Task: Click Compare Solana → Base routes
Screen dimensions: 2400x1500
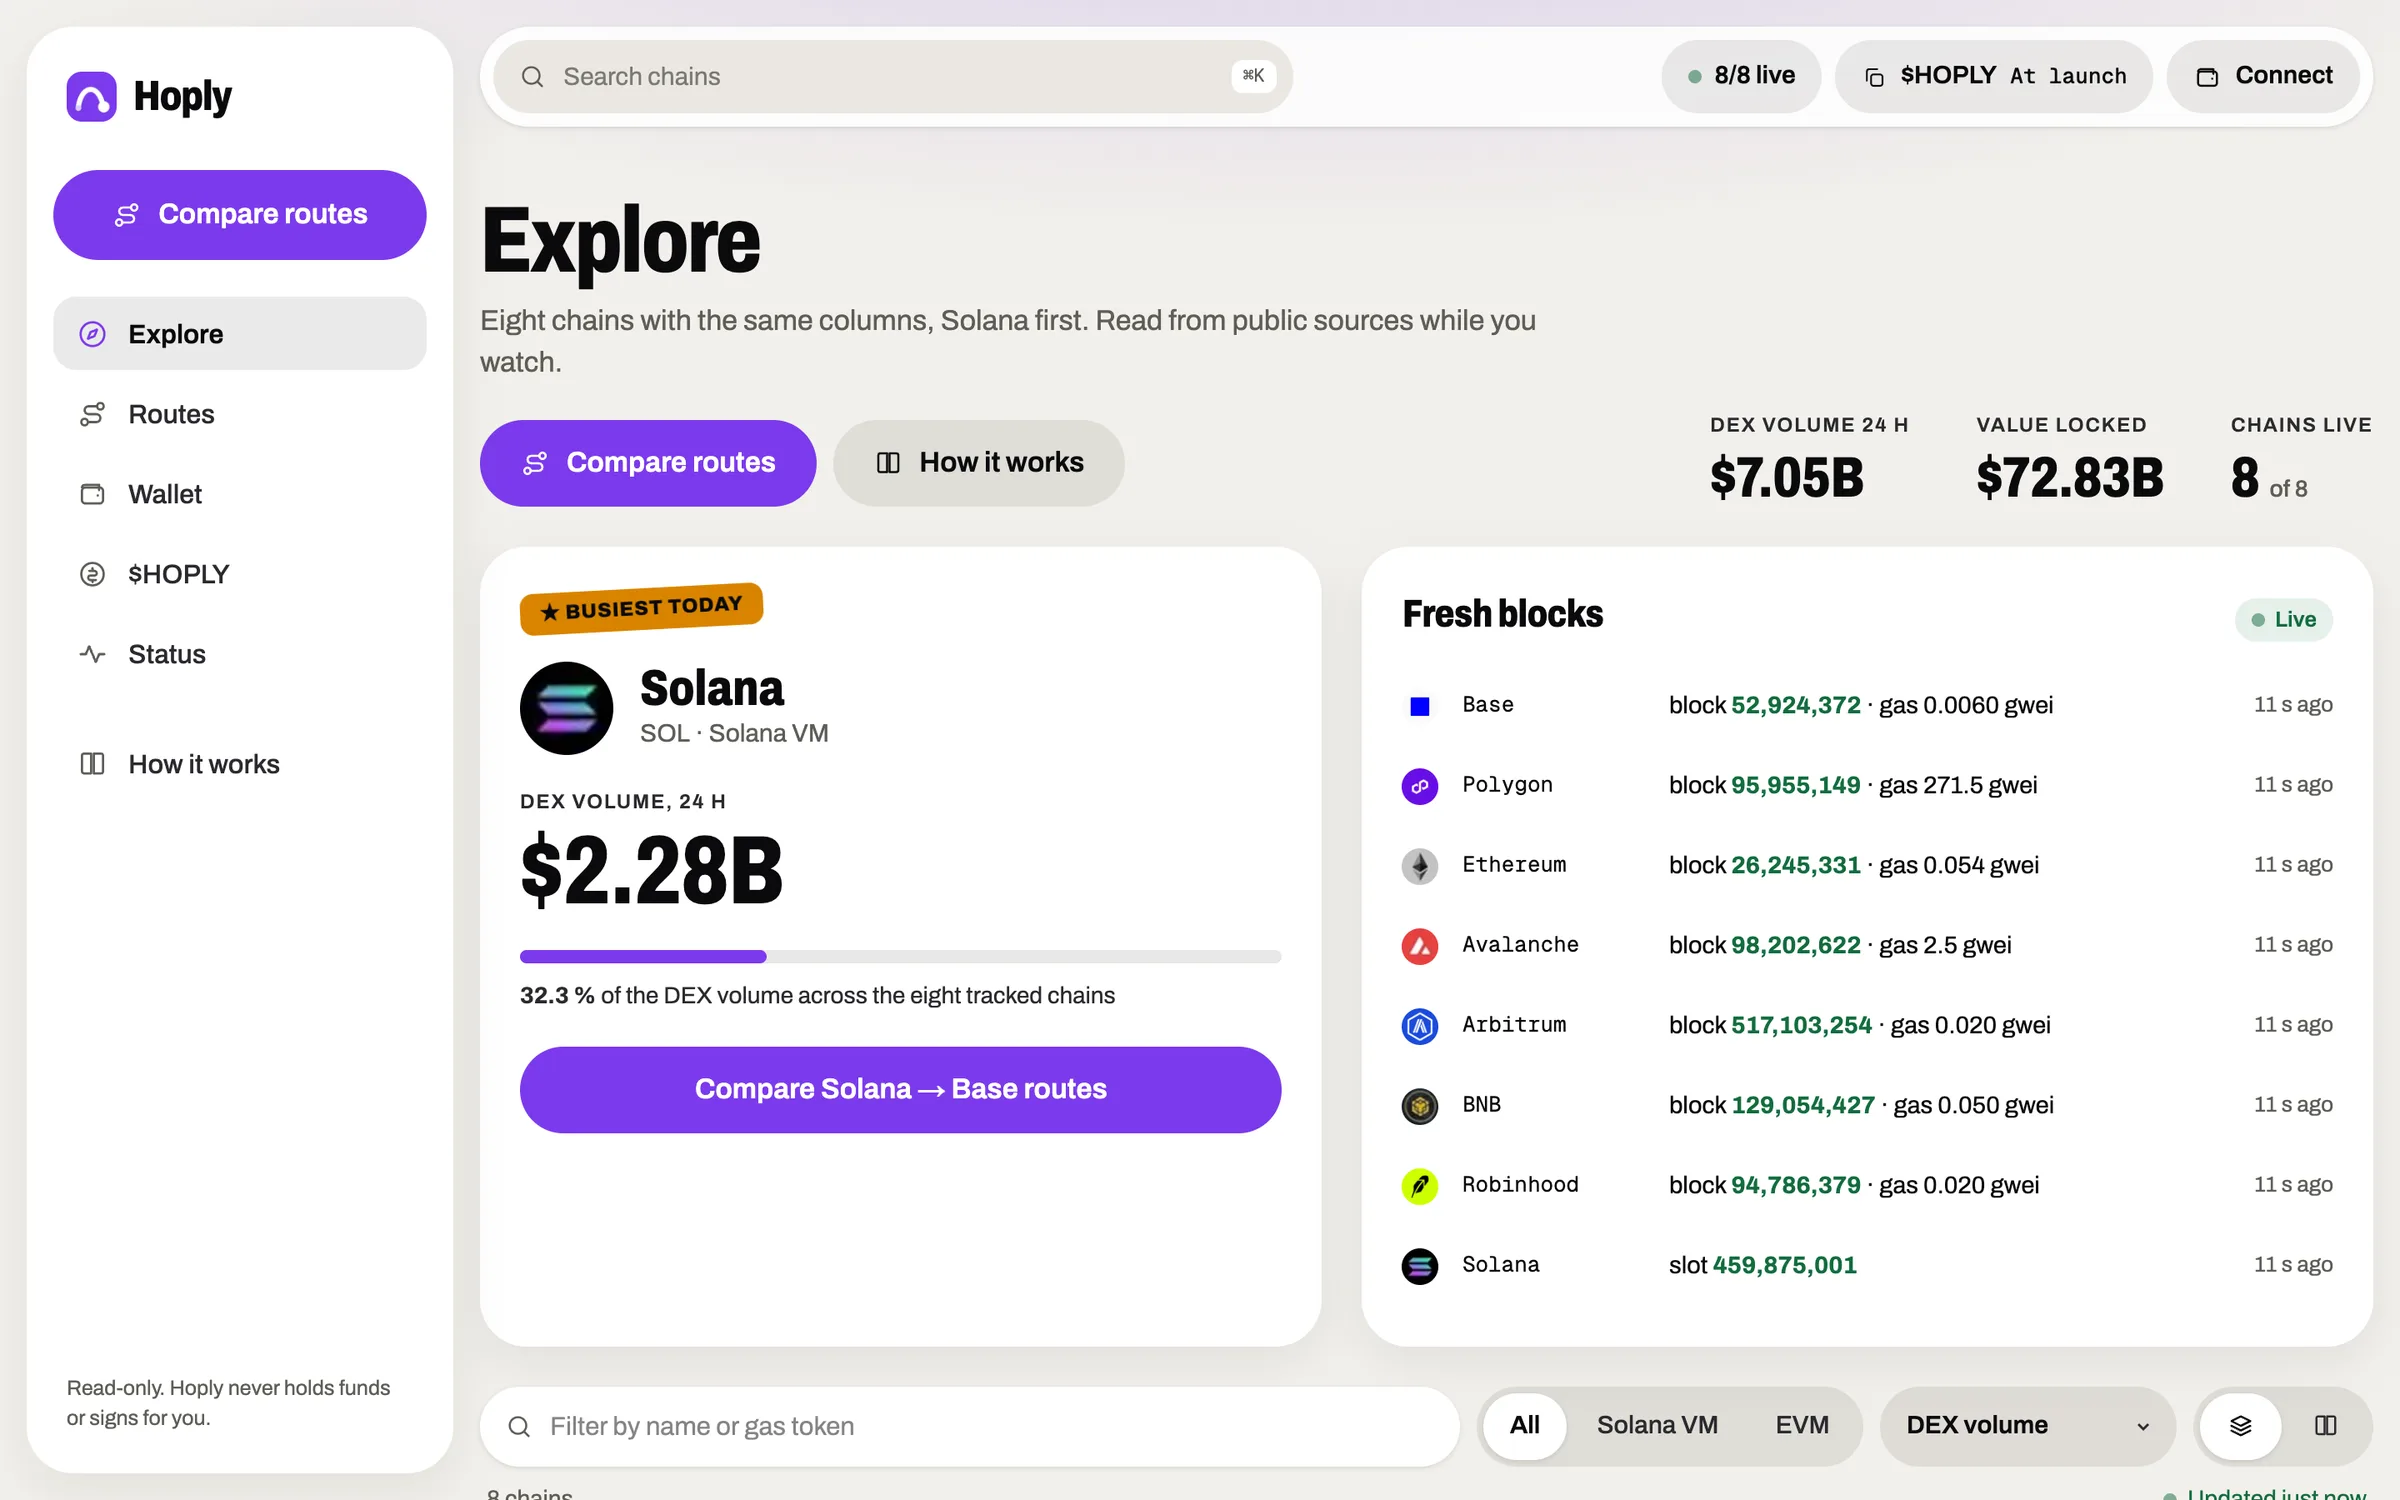Action: point(900,1089)
